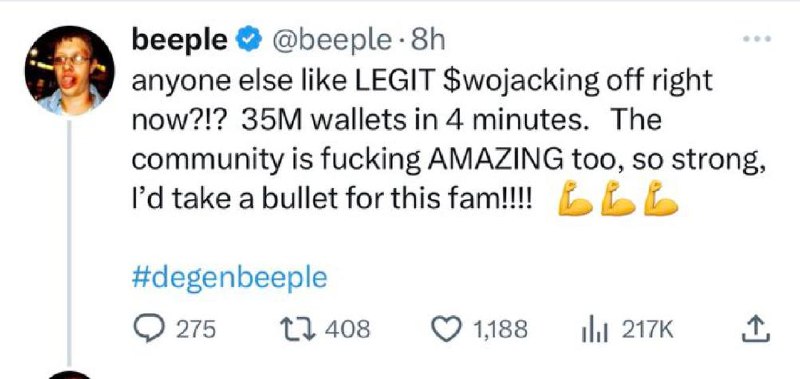Click the 275 replies count

(x=196, y=330)
